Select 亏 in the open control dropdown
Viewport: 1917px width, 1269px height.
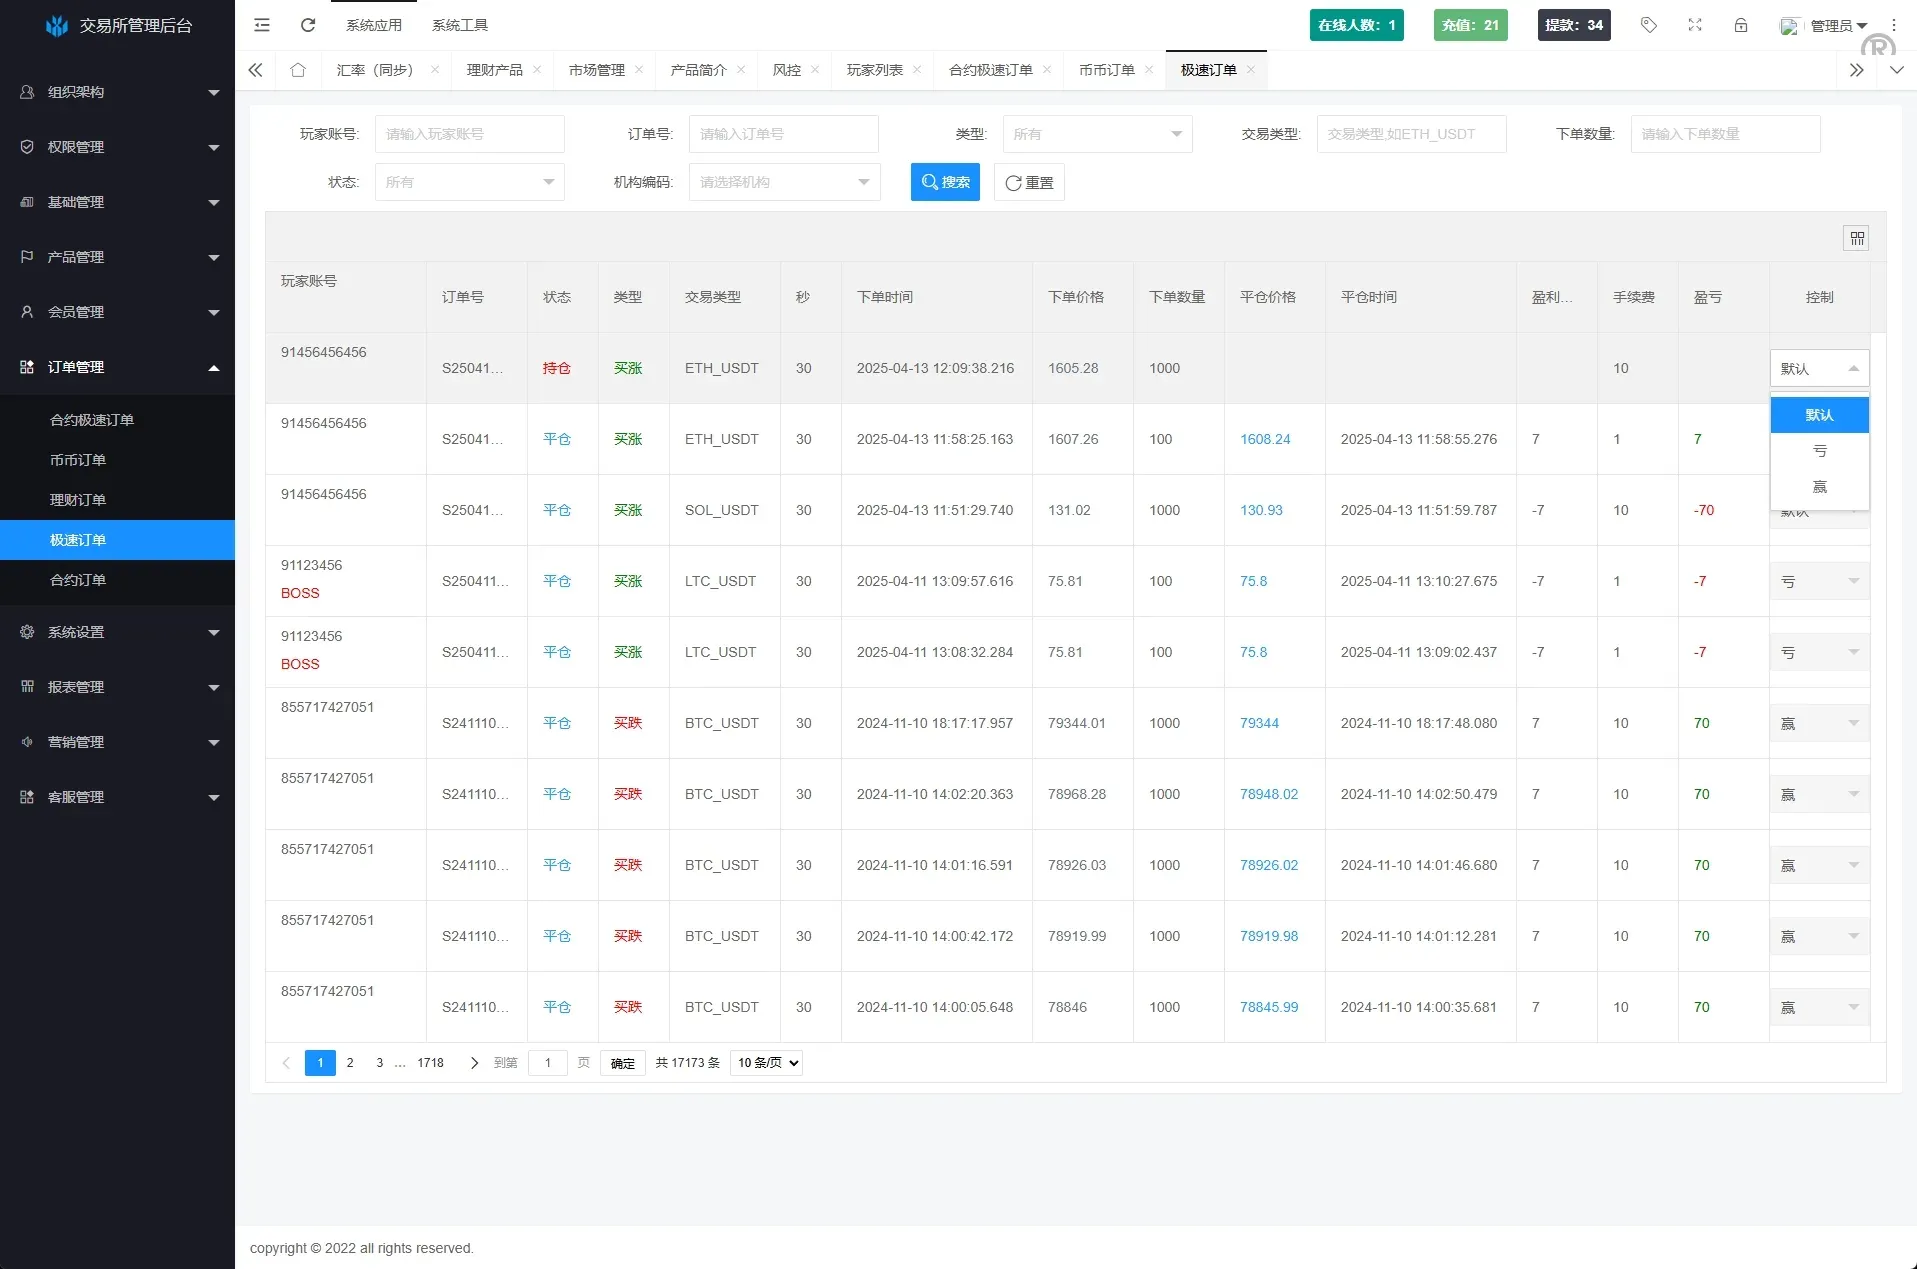pyautogui.click(x=1819, y=451)
